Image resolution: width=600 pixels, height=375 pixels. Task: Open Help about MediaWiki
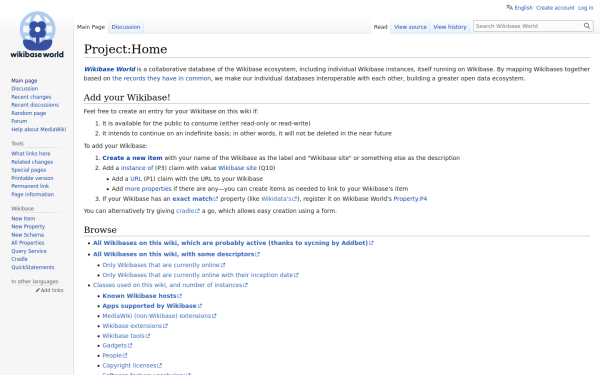[38, 129]
